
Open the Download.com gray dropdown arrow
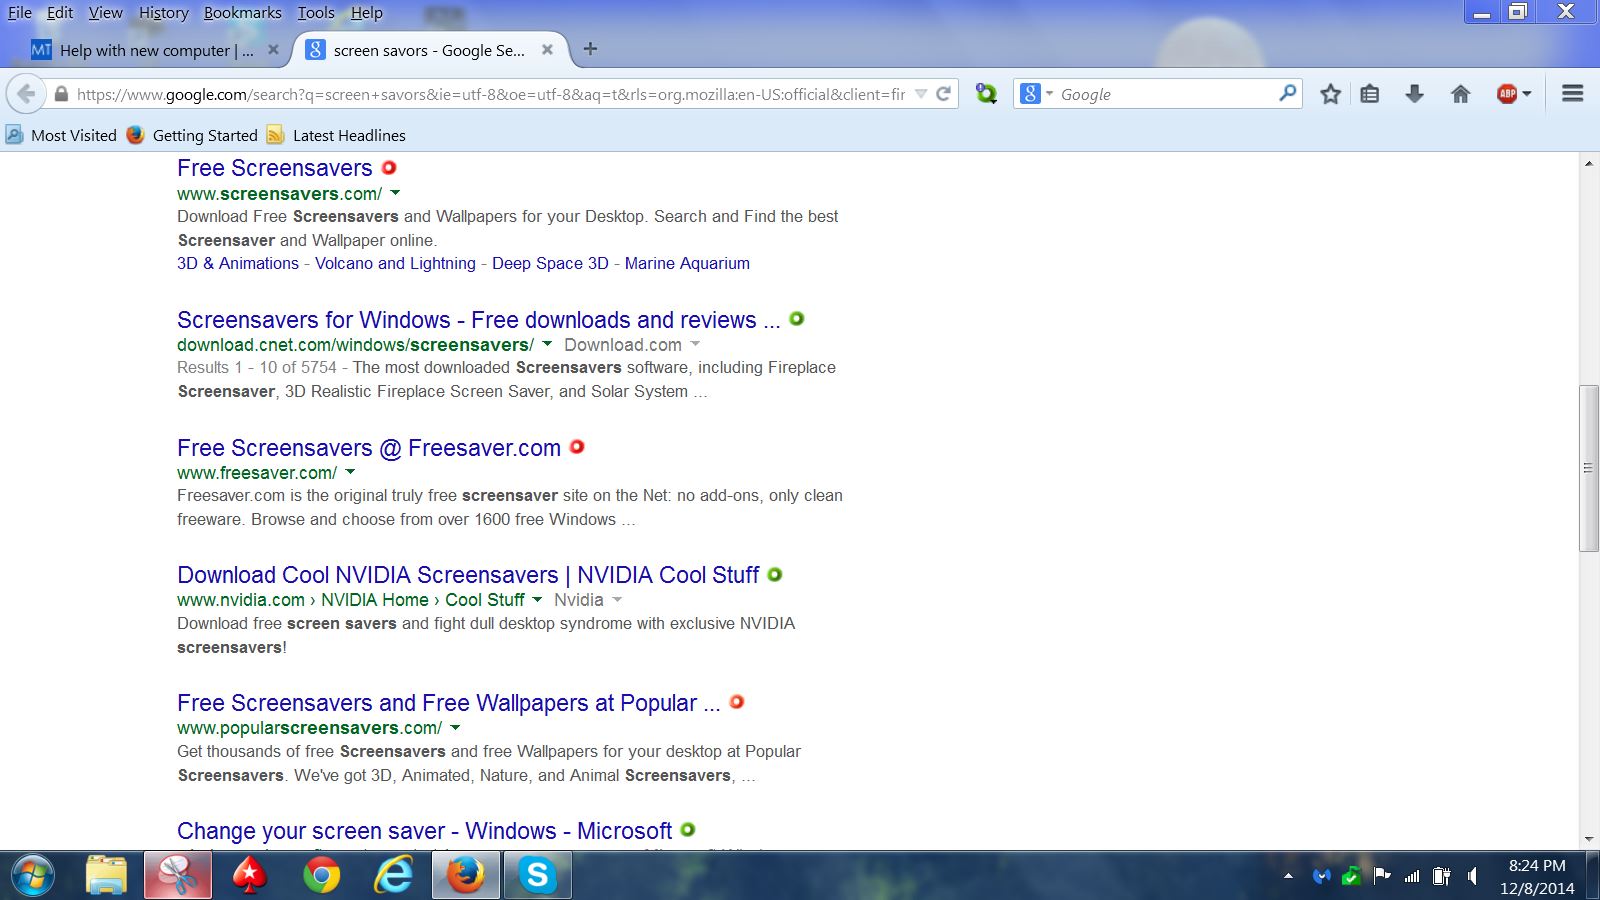coord(695,344)
